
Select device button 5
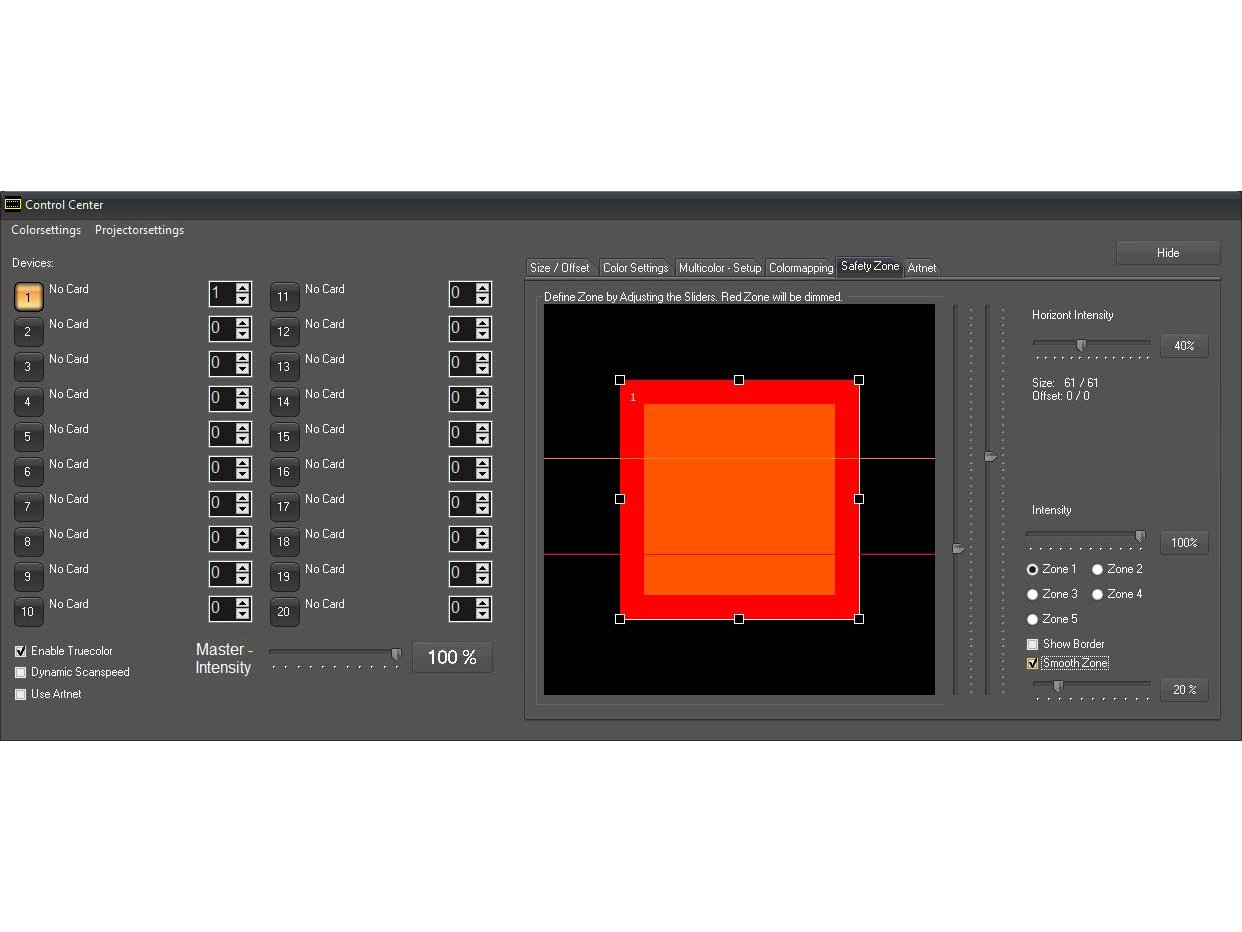pos(29,437)
